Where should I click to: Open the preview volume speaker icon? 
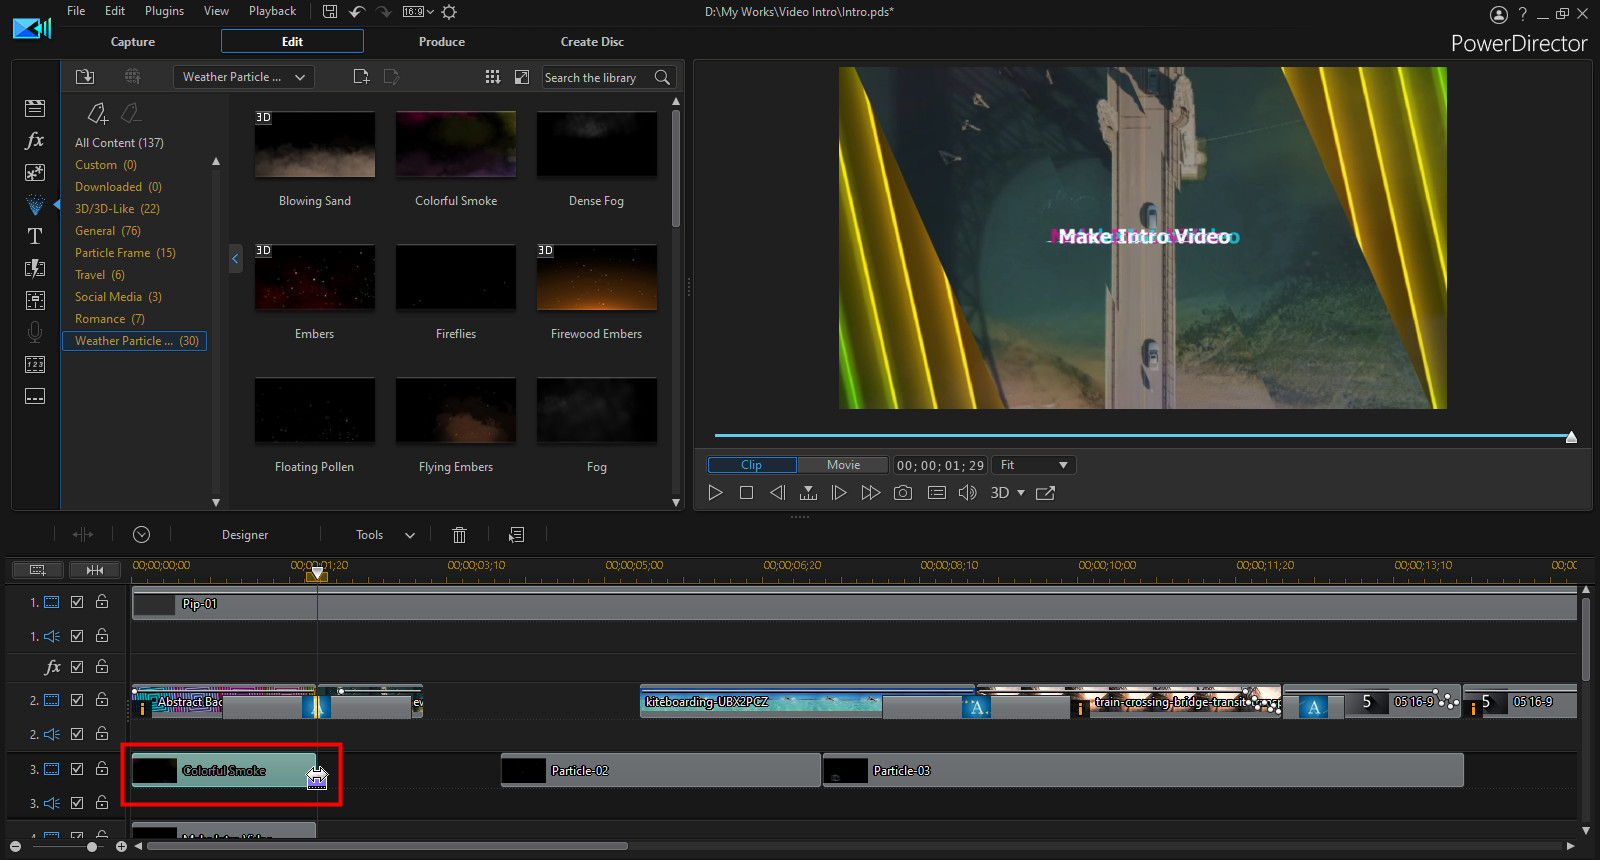pyautogui.click(x=967, y=493)
